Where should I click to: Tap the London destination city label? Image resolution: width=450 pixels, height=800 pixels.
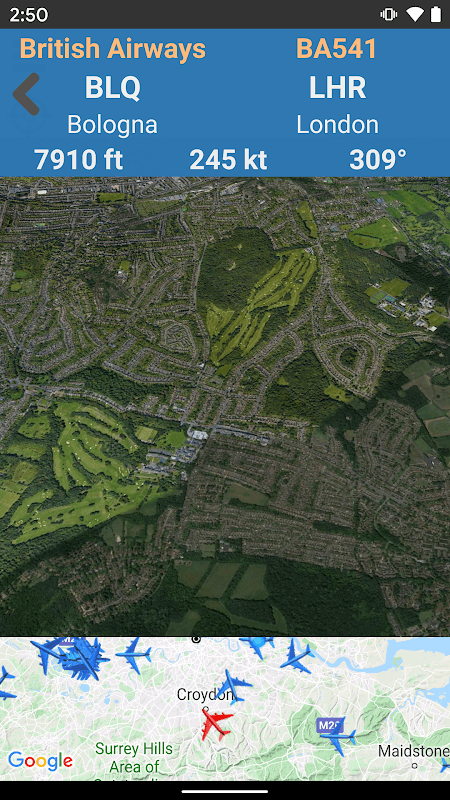tap(338, 124)
